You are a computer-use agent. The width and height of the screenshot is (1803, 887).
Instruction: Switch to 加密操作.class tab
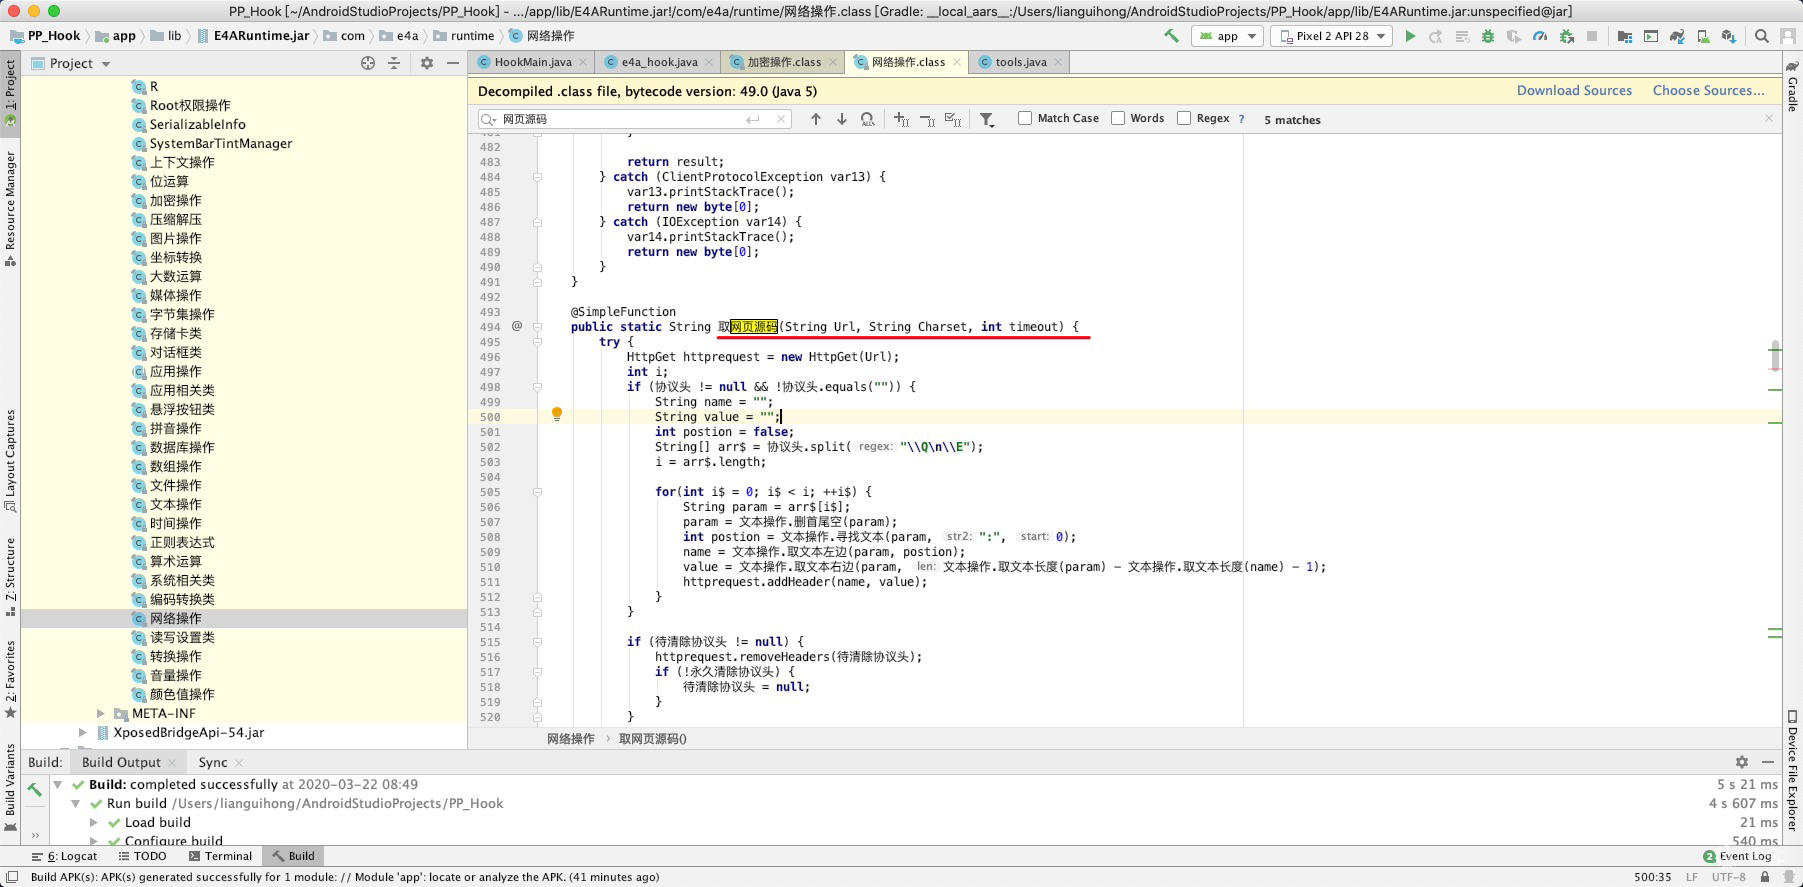784,62
